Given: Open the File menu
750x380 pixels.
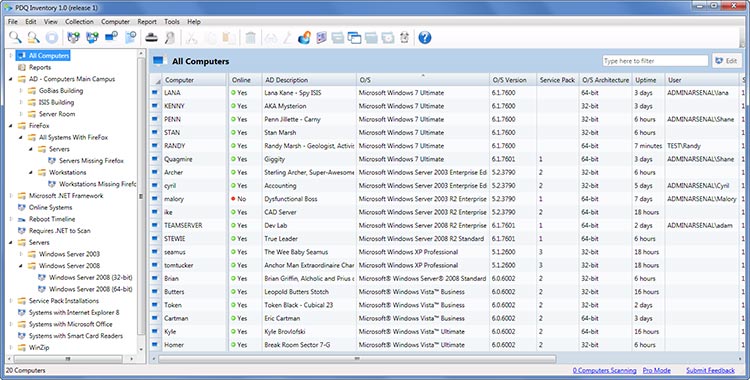Looking at the screenshot, I should click(x=13, y=22).
